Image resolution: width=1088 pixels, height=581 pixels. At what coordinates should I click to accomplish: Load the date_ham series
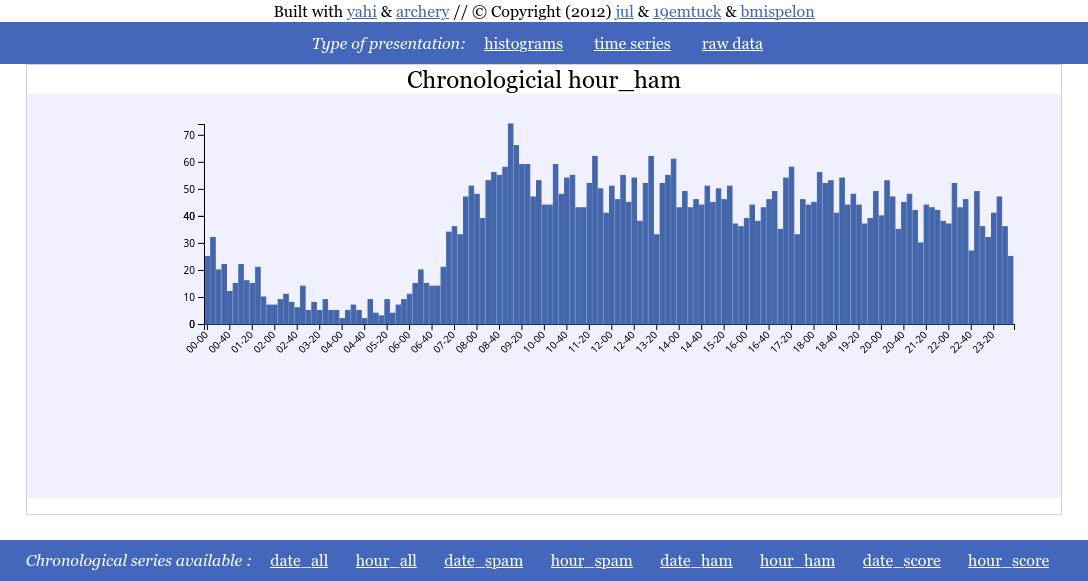(x=696, y=561)
